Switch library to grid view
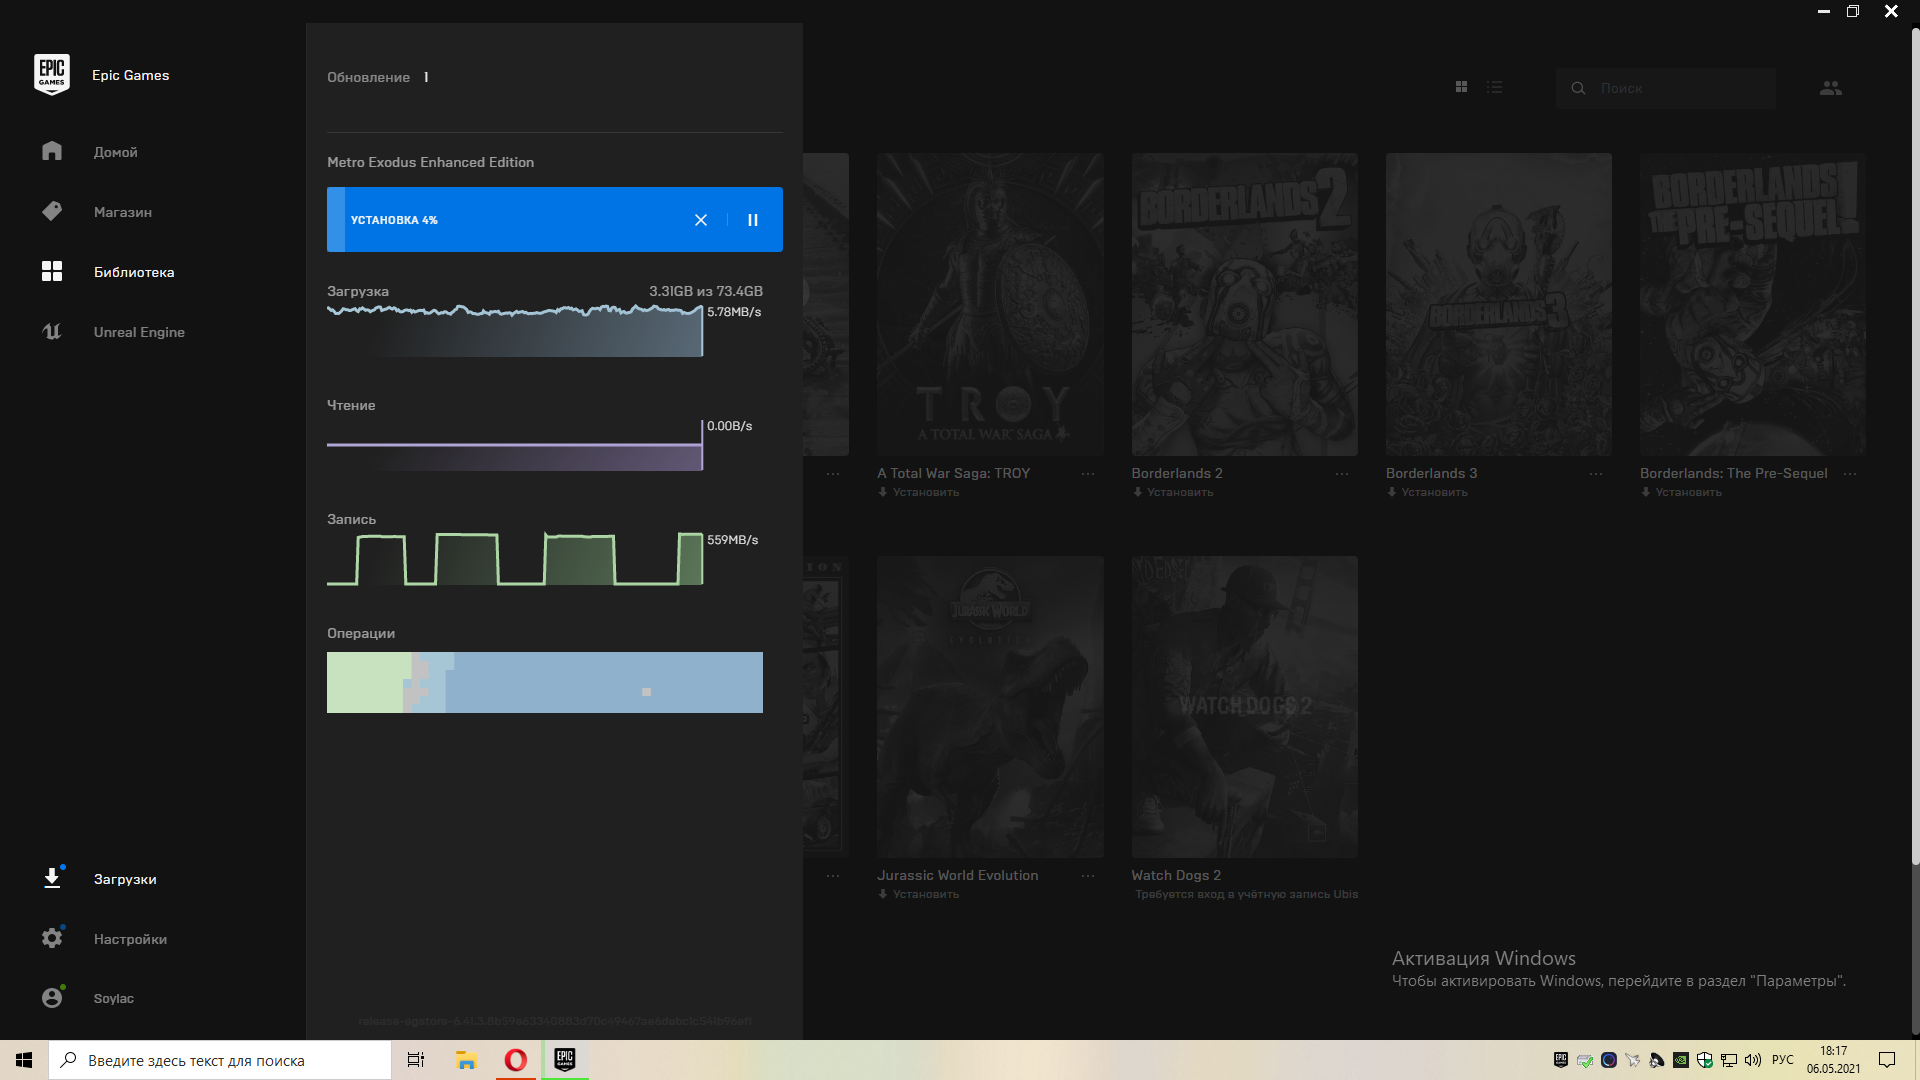The image size is (1920, 1080). coord(1461,88)
